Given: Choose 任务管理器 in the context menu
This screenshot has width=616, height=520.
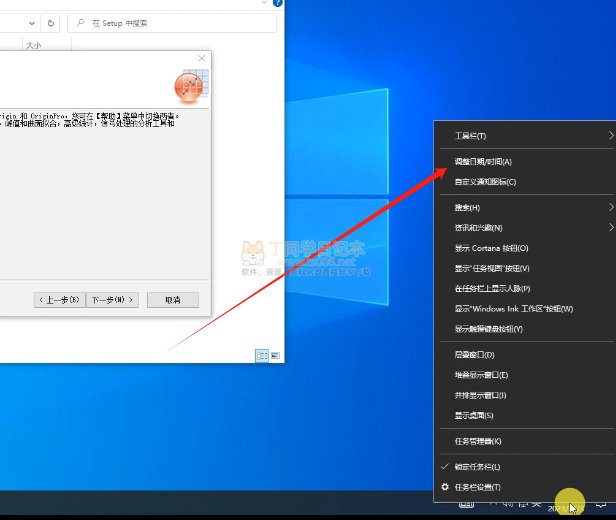Looking at the screenshot, I should [478, 441].
